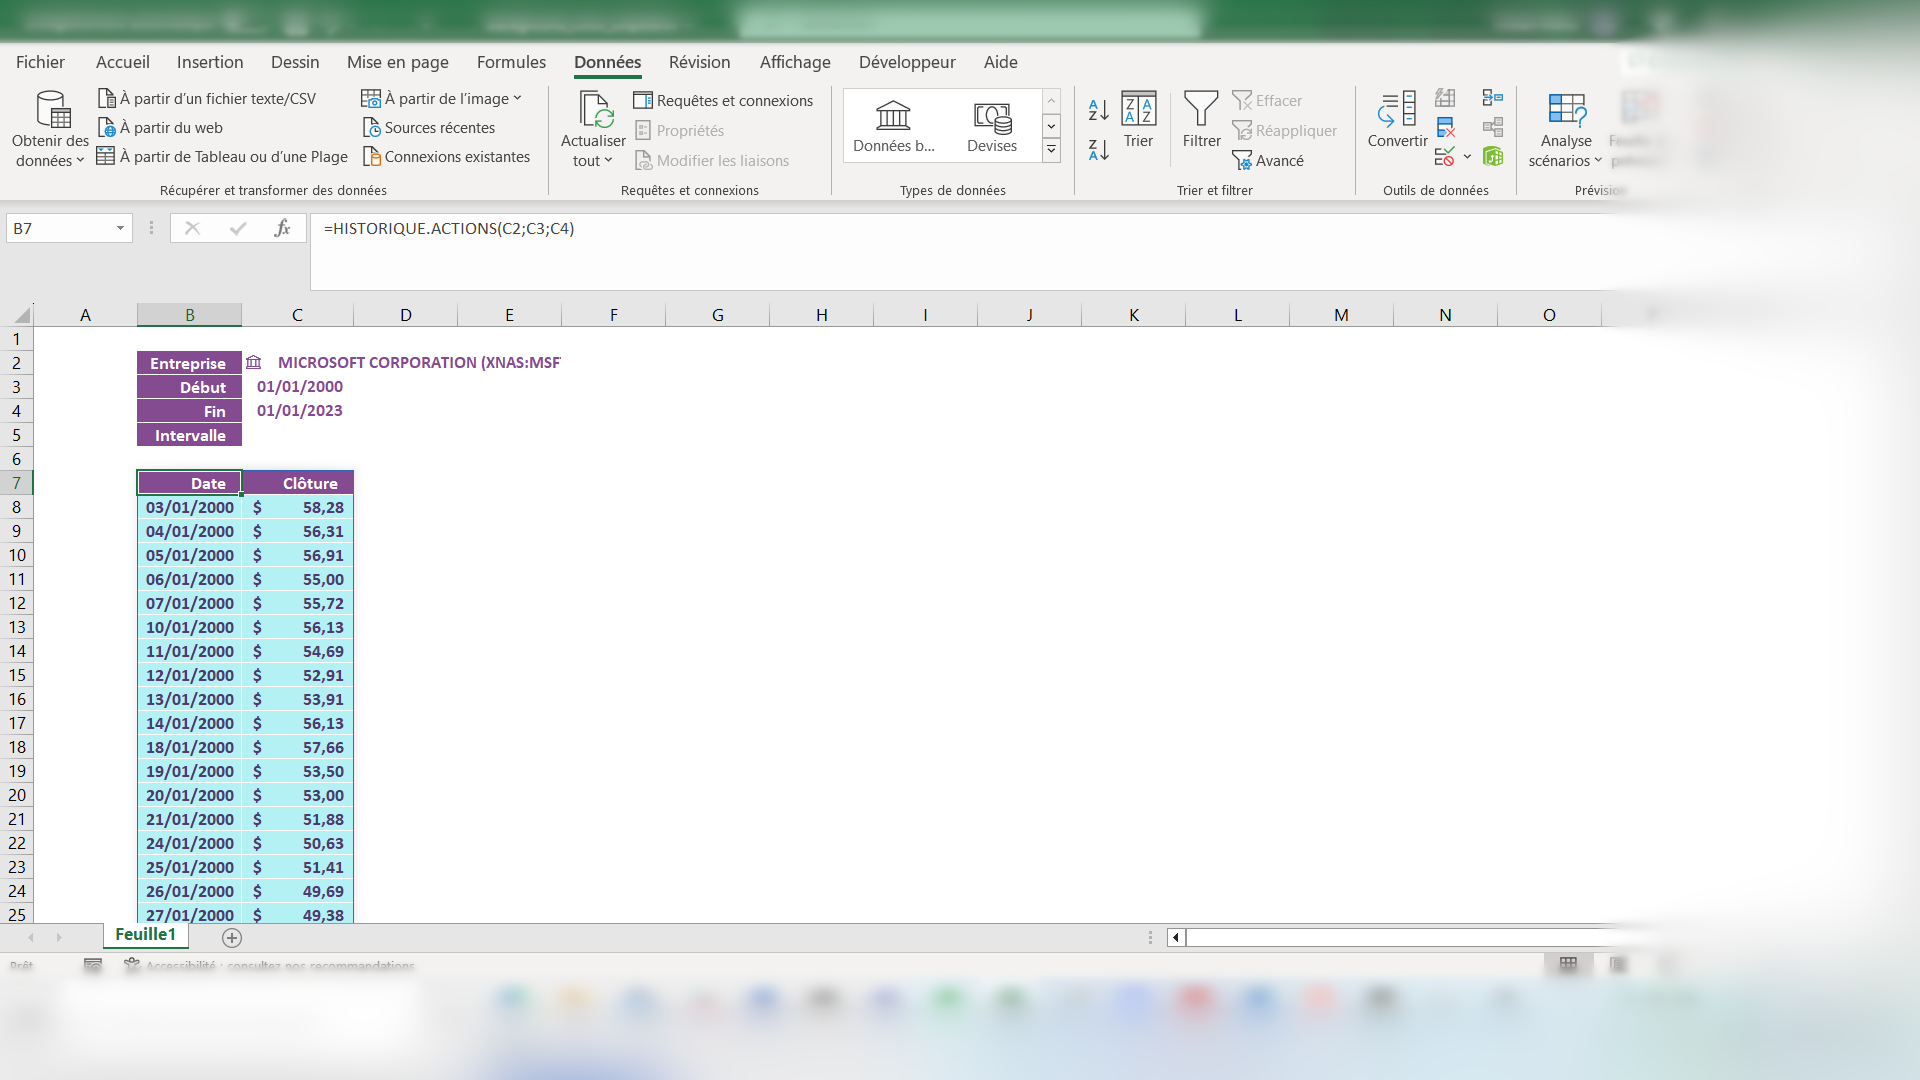Confirm formula entry with checkmark icon
Image resolution: width=1920 pixels, height=1080 pixels.
point(238,228)
